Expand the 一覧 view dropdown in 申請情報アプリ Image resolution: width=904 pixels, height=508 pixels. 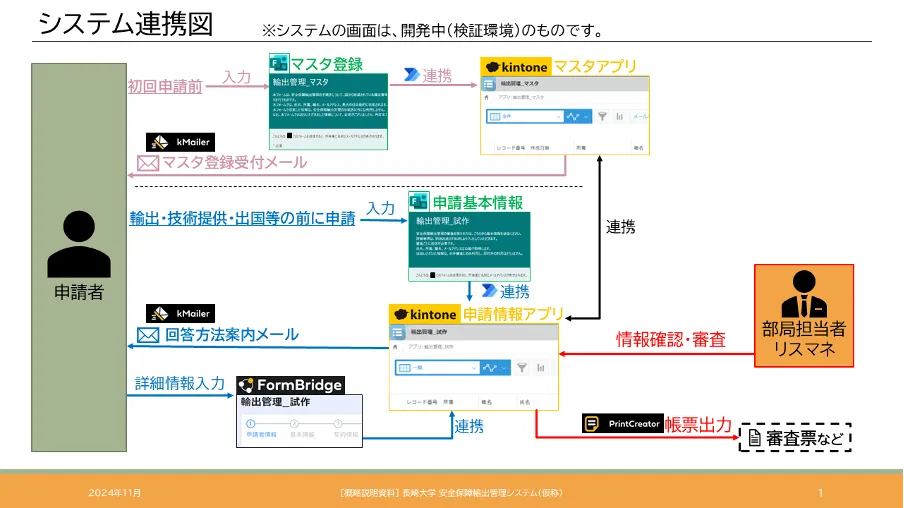pos(434,368)
